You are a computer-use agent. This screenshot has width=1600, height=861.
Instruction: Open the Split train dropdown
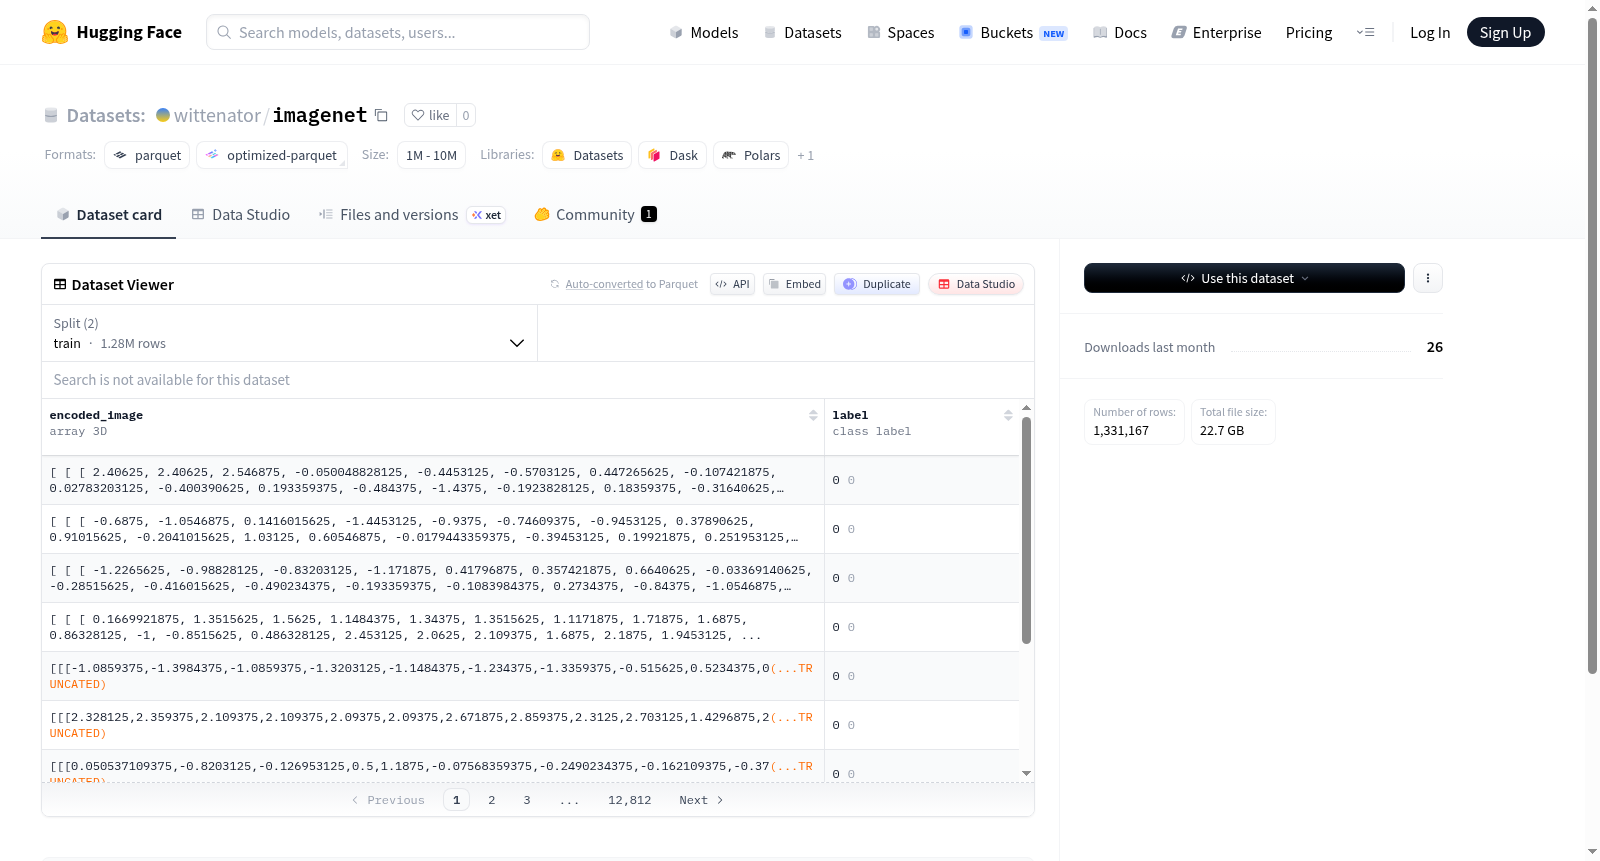(x=289, y=333)
